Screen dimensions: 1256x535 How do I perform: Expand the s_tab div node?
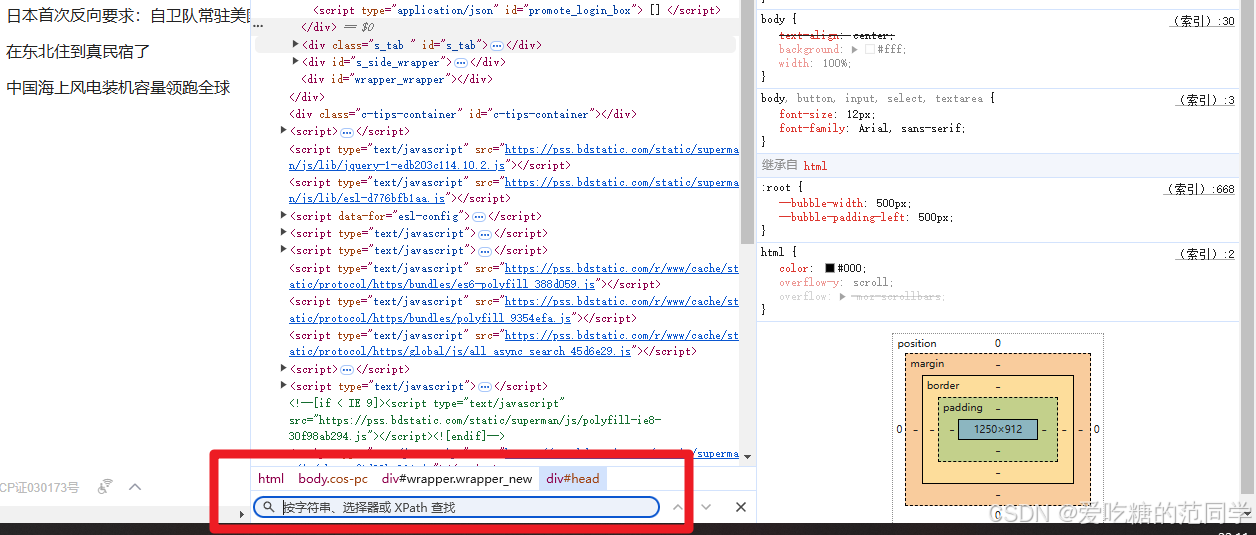(x=295, y=45)
